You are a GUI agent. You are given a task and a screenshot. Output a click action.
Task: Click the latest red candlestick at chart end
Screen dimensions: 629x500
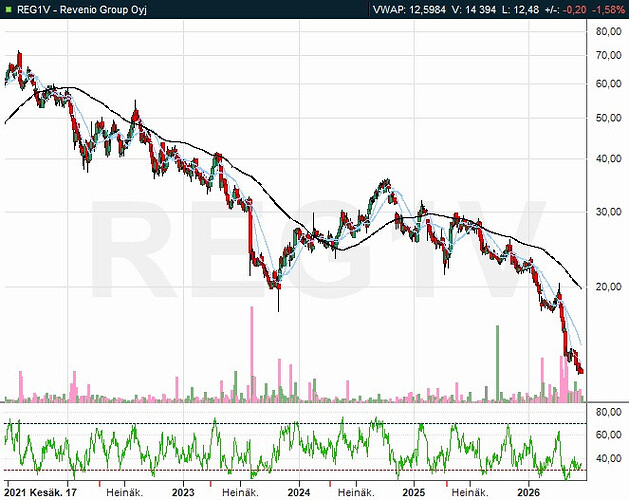[581, 371]
